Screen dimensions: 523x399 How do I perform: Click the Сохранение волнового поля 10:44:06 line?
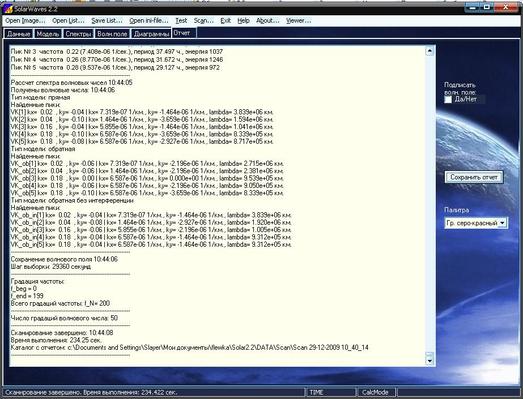(64, 259)
